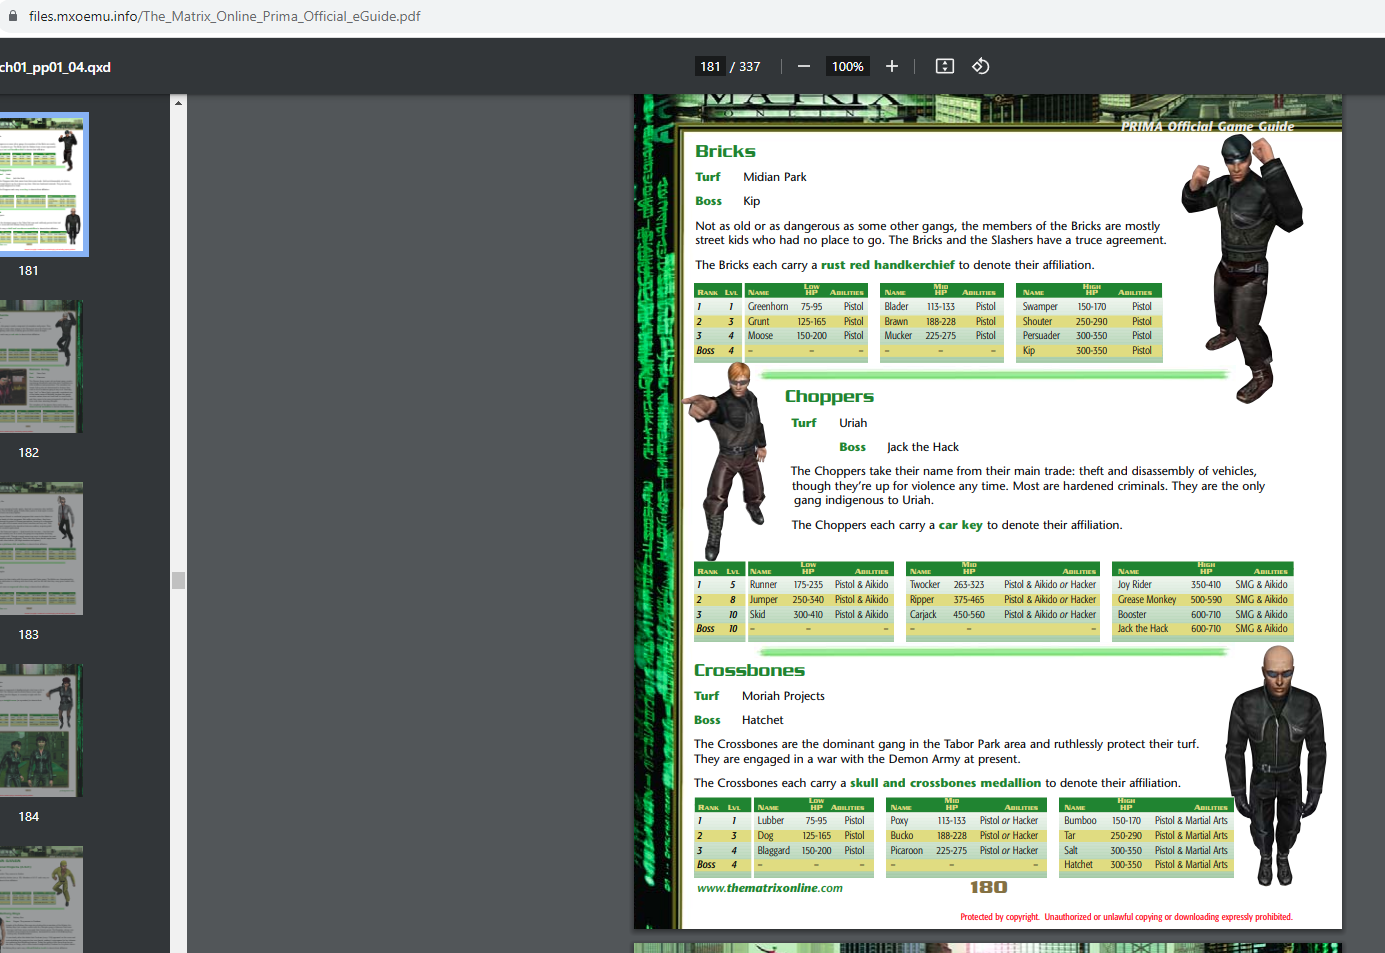Rotate the PDF counterclockwise
The height and width of the screenshot is (953, 1385).
pos(981,66)
